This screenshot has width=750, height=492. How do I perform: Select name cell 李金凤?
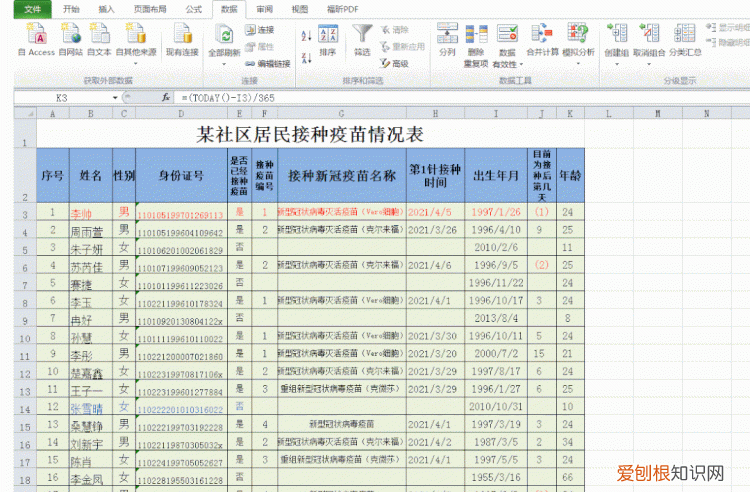pyautogui.click(x=91, y=477)
